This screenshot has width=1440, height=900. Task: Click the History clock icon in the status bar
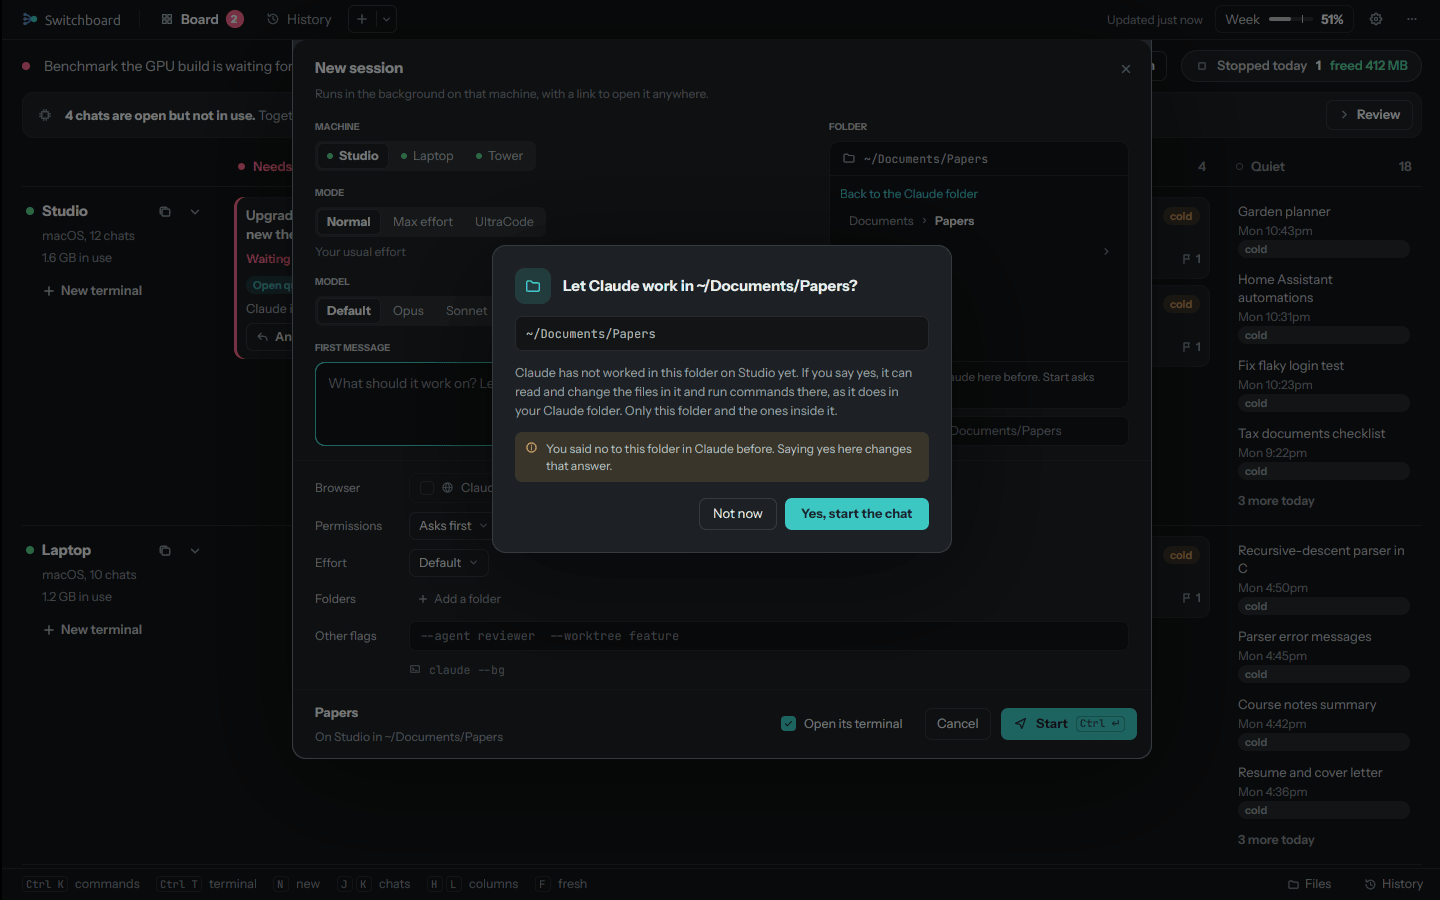pyautogui.click(x=1370, y=884)
